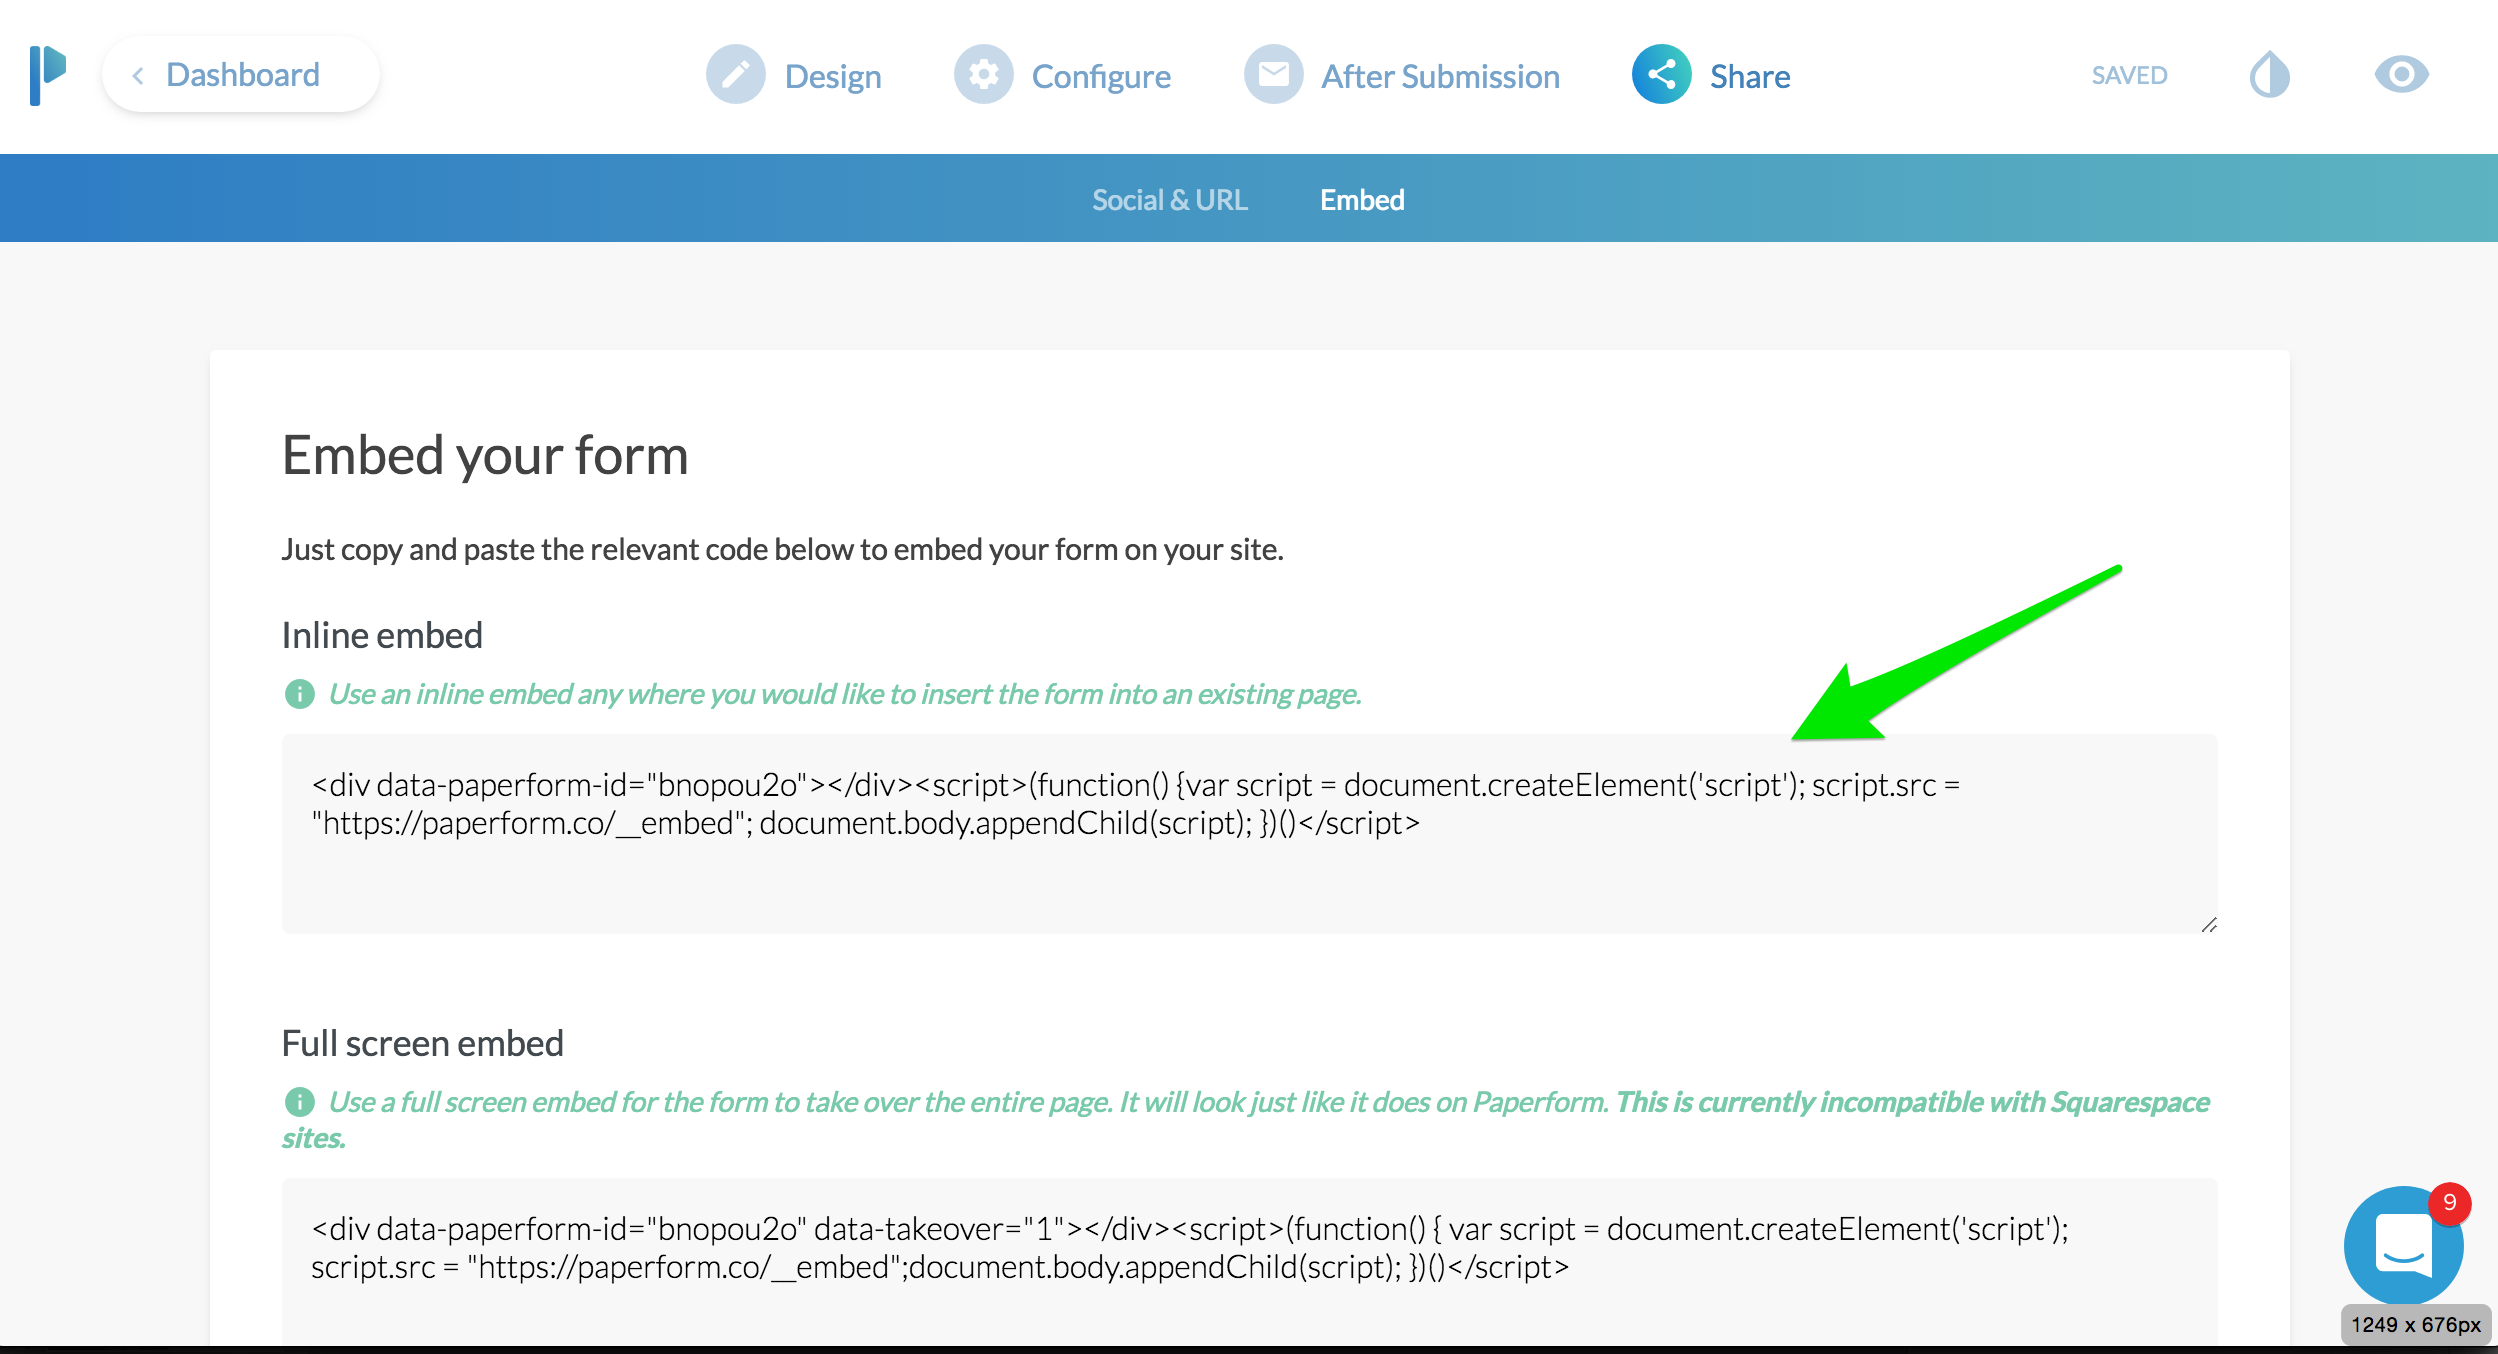Click the SAVED status indicator

coord(2129,76)
